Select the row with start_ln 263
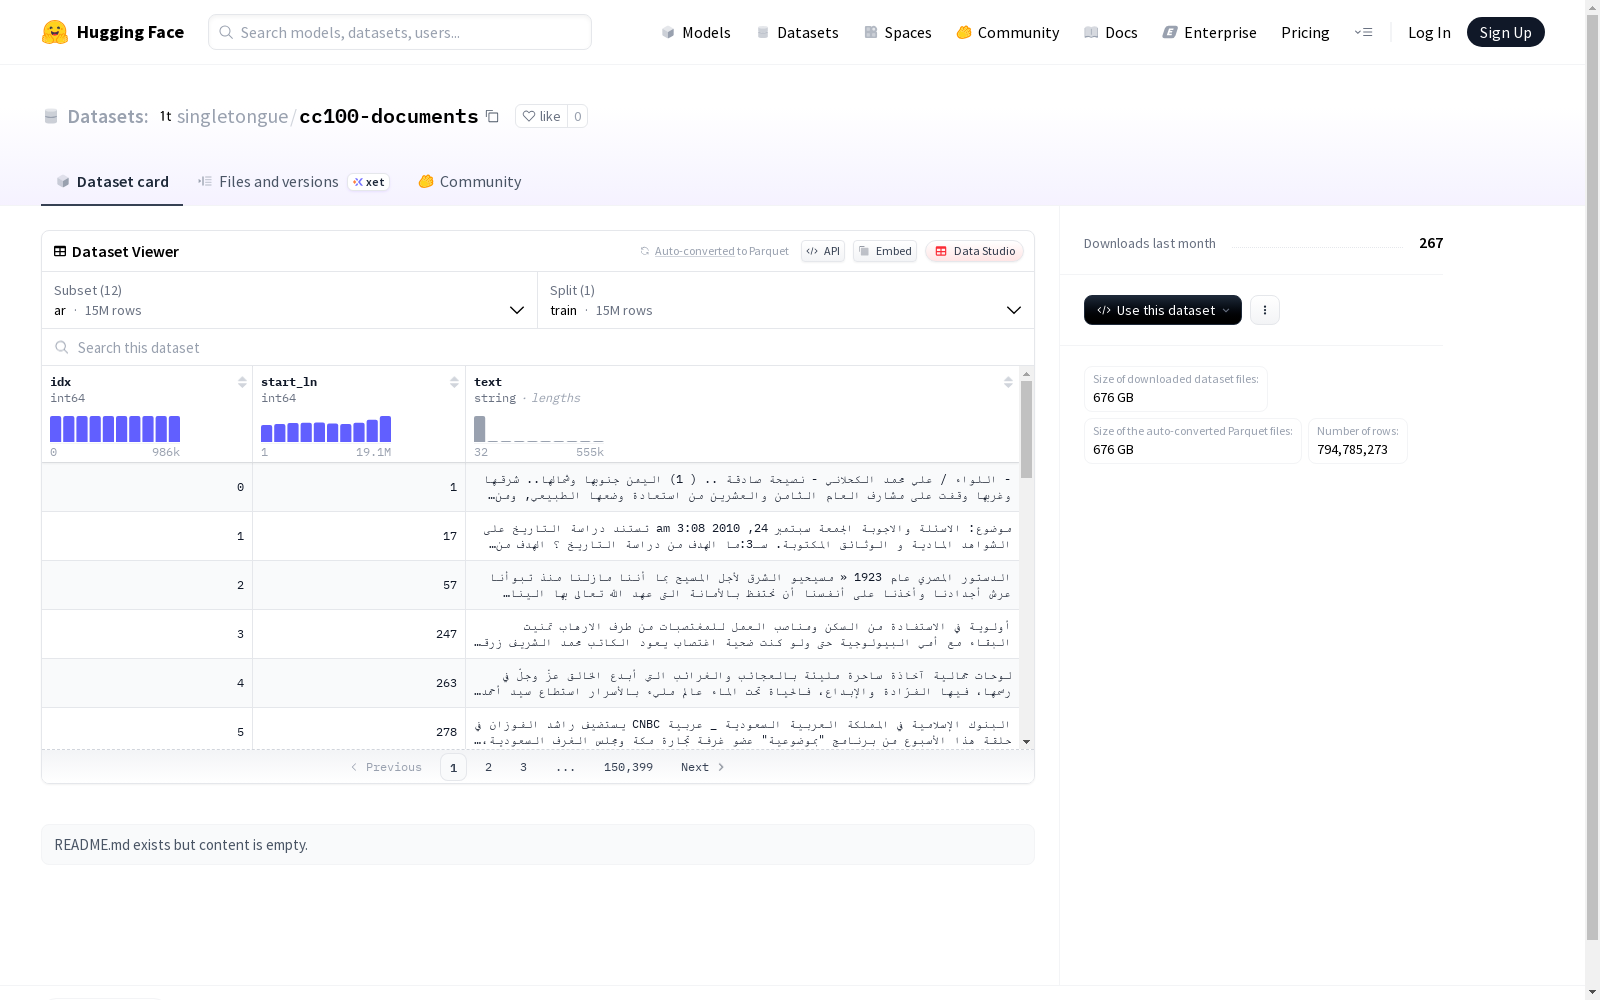This screenshot has width=1600, height=1000. click(530, 683)
